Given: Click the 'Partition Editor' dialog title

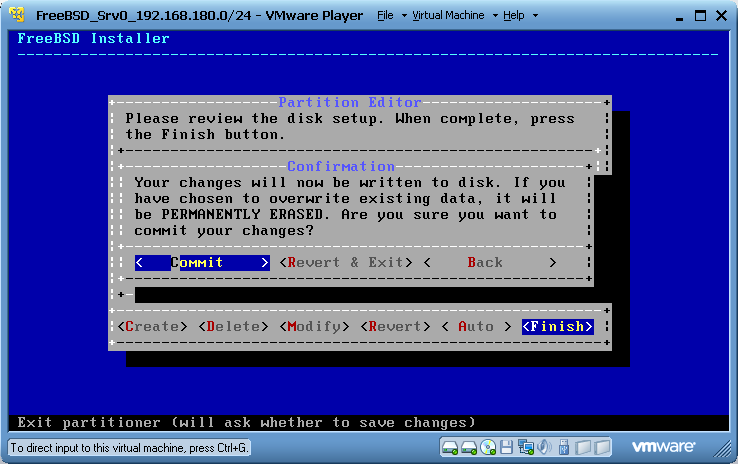Looking at the screenshot, I should [x=350, y=102].
